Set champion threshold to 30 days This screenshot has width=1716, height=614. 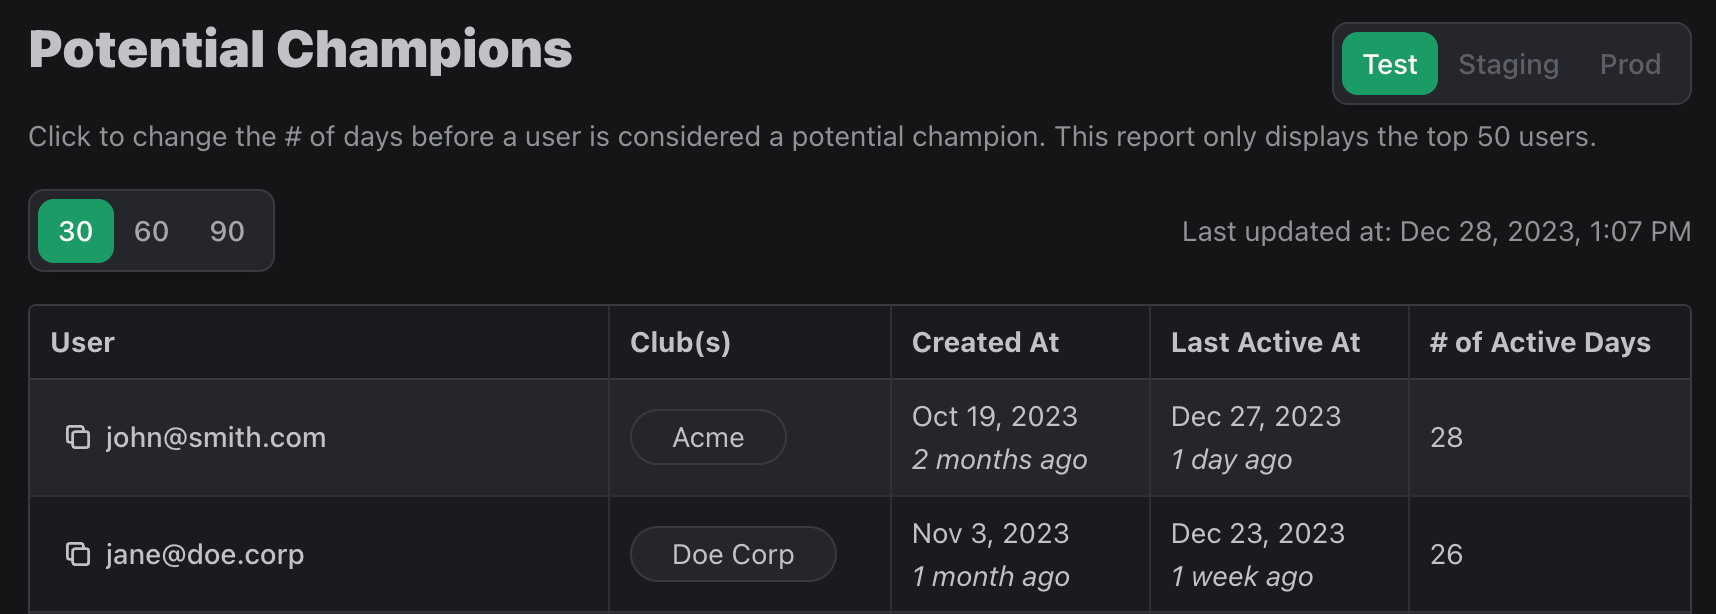point(76,231)
